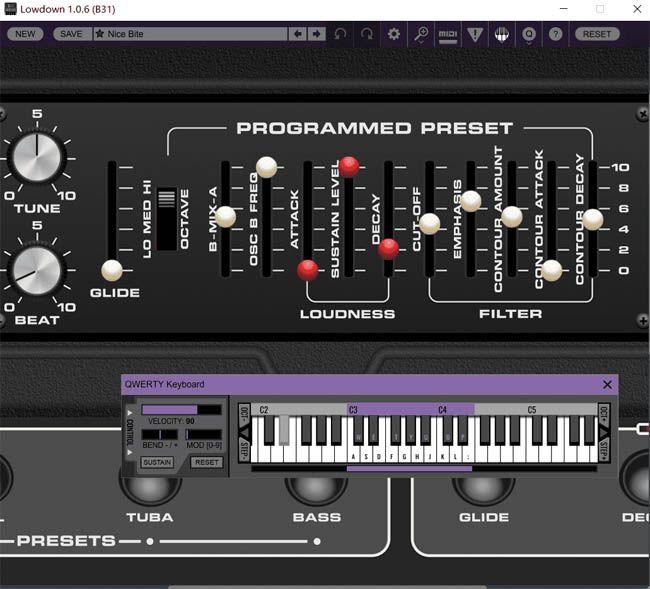The width and height of the screenshot is (650, 589).
Task: Click the panic exclamation triangle icon
Action: (475, 34)
